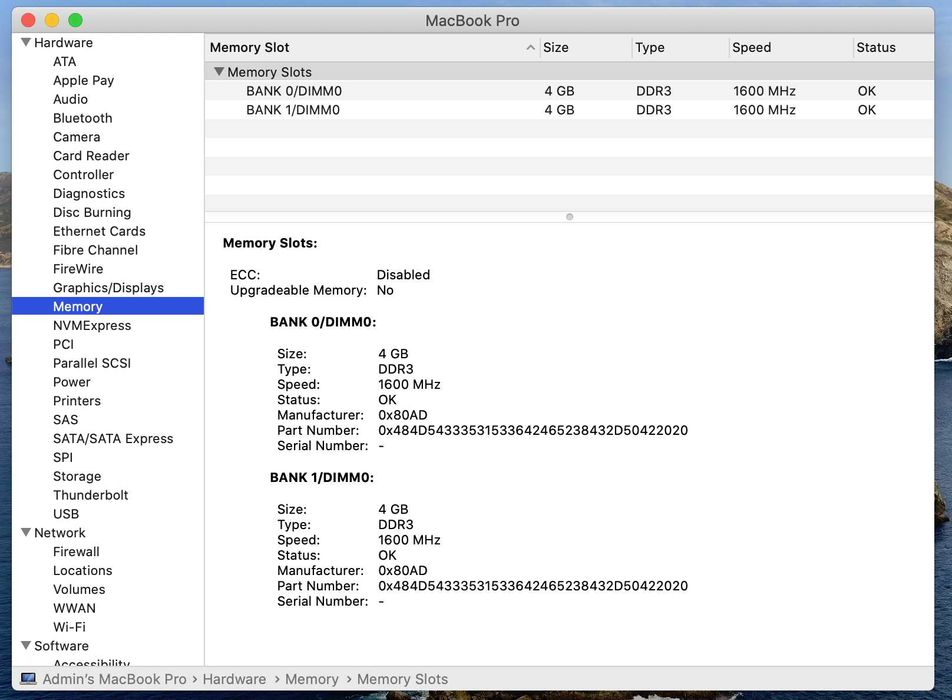Collapse the Network section triangle
Screen dimensions: 952x700
click(26, 532)
